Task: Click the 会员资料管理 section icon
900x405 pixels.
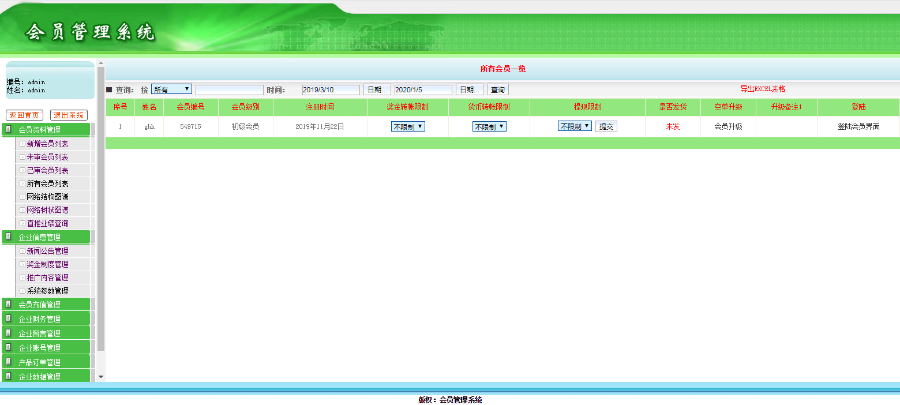Action: pyautogui.click(x=8, y=130)
